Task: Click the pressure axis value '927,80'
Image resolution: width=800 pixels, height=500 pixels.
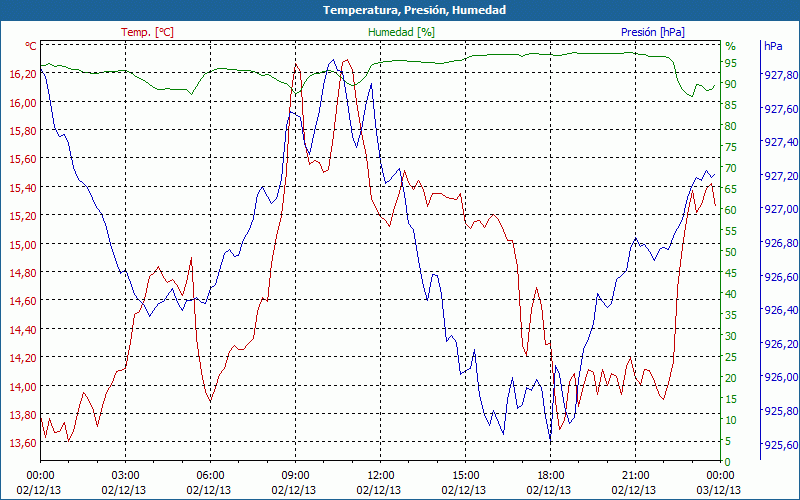Action: click(x=780, y=75)
